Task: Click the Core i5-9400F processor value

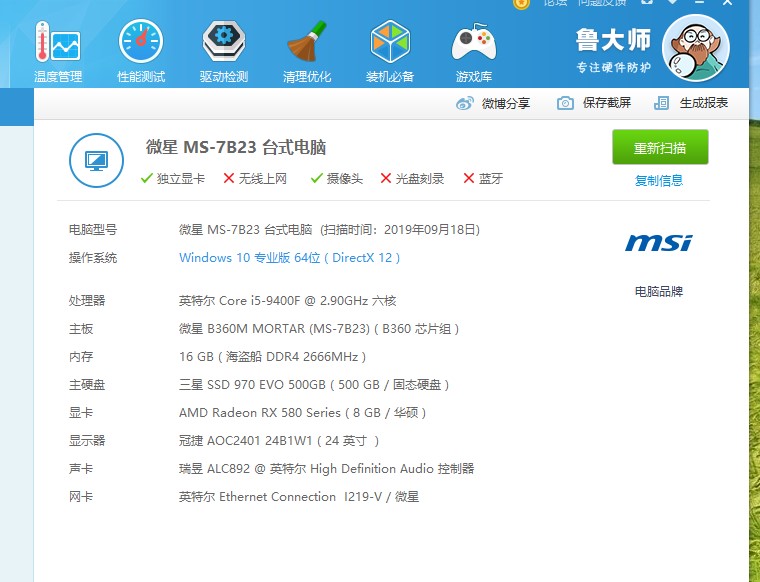Action: point(287,300)
